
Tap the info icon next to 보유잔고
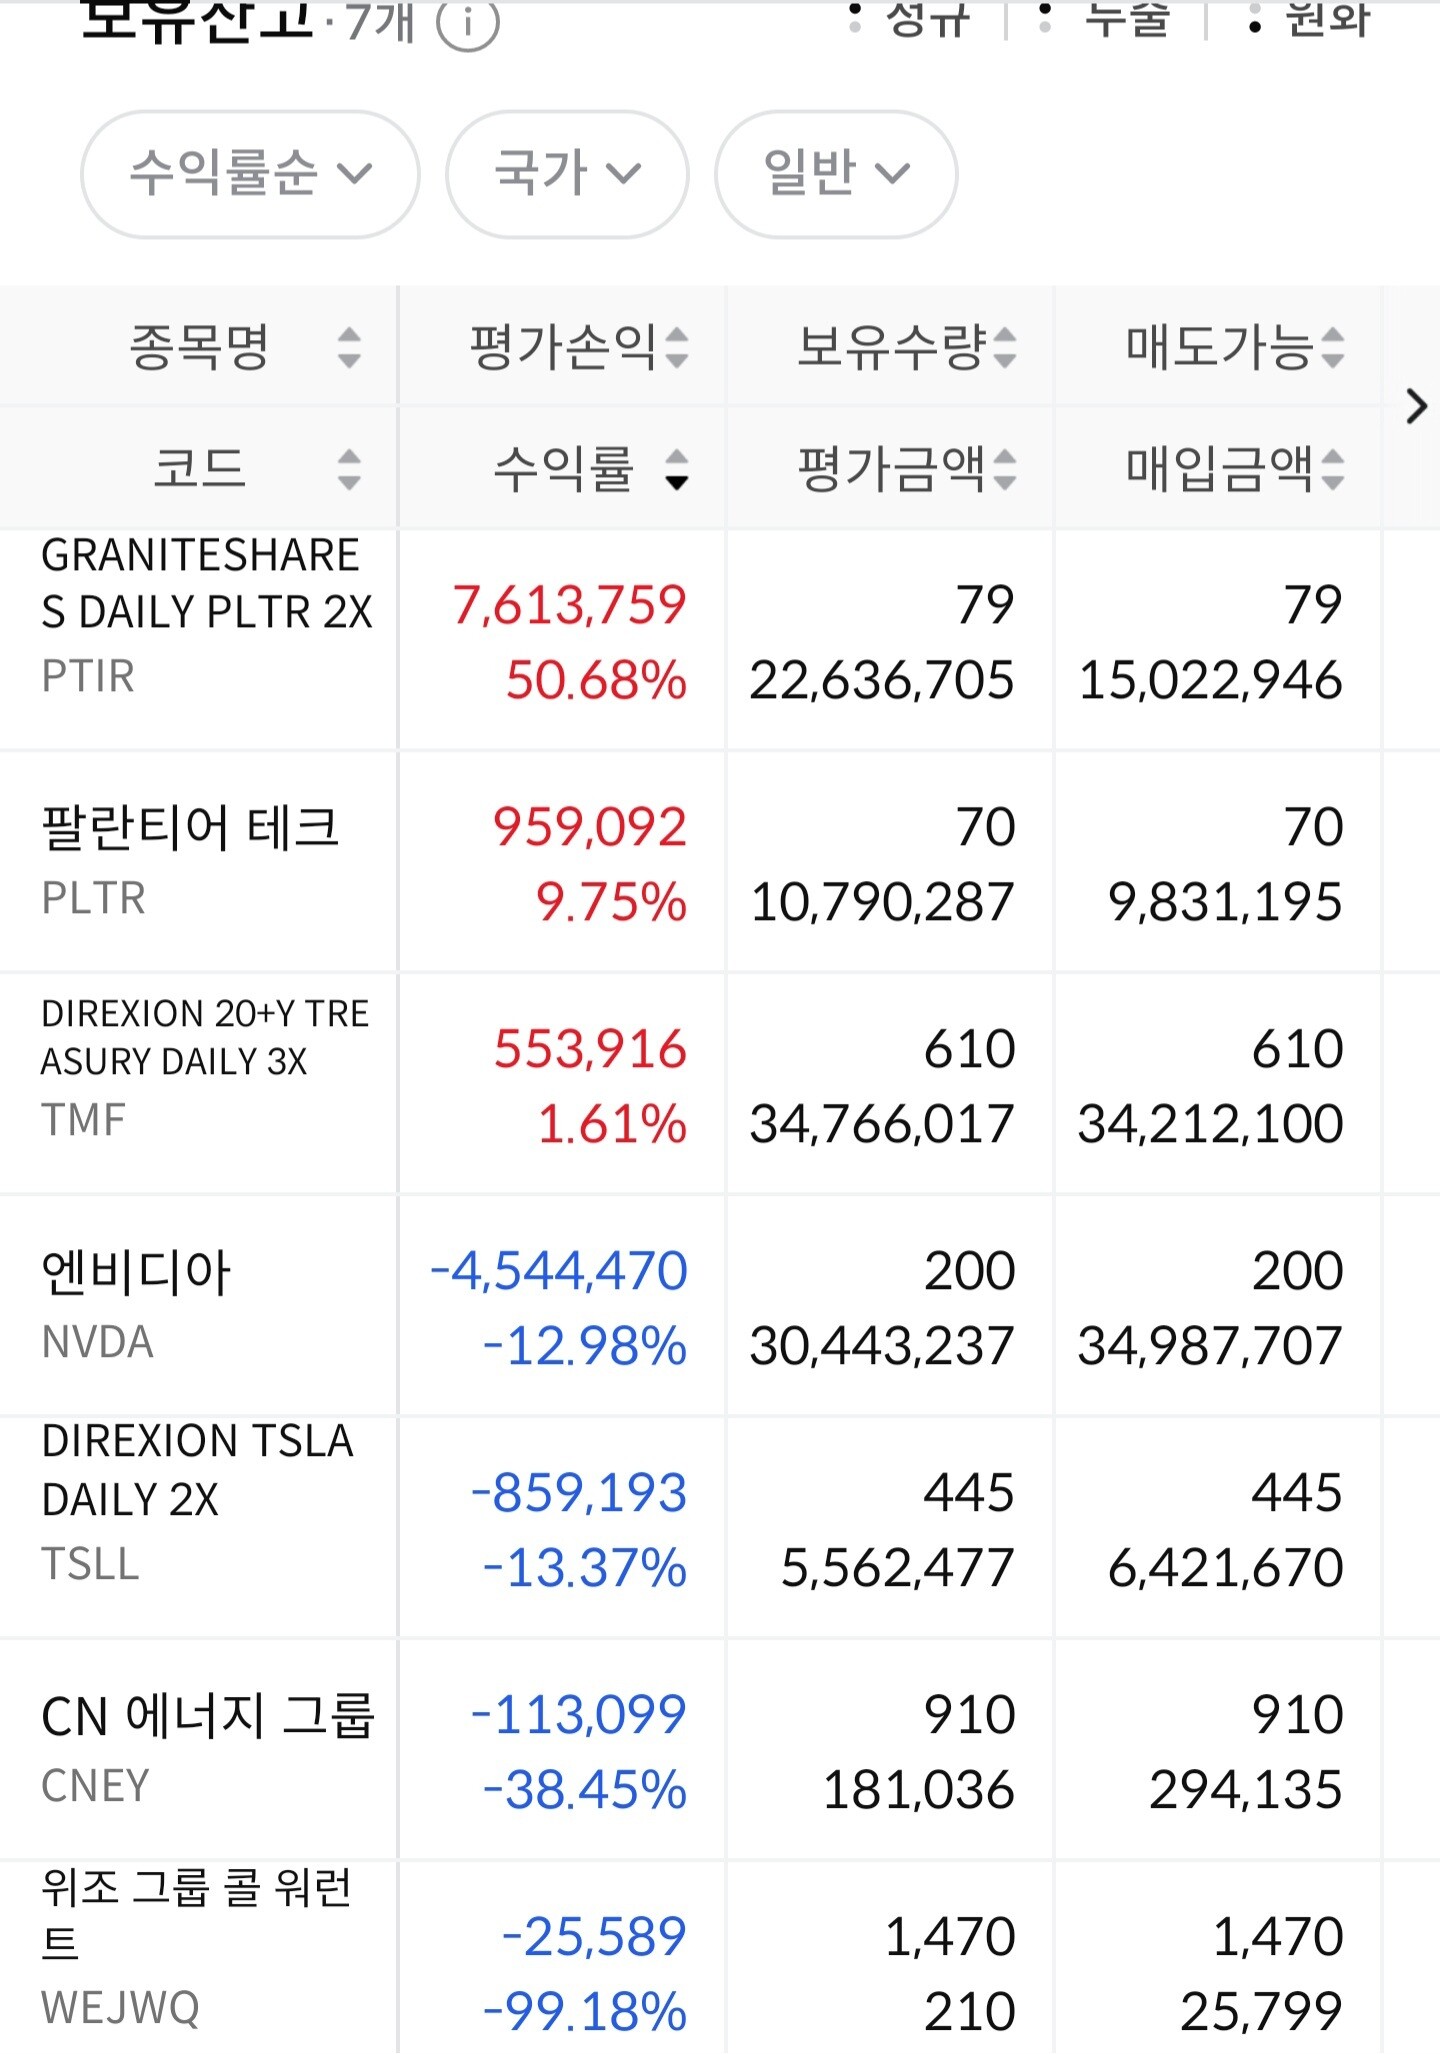(x=467, y=22)
